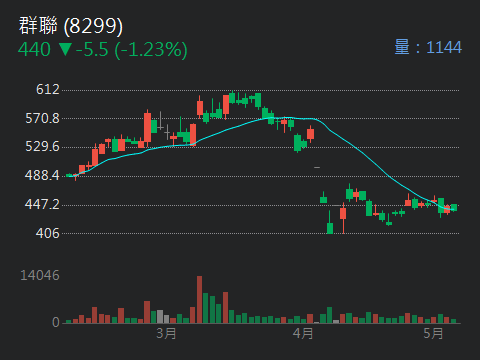Click the current price value 440

click(x=34, y=50)
